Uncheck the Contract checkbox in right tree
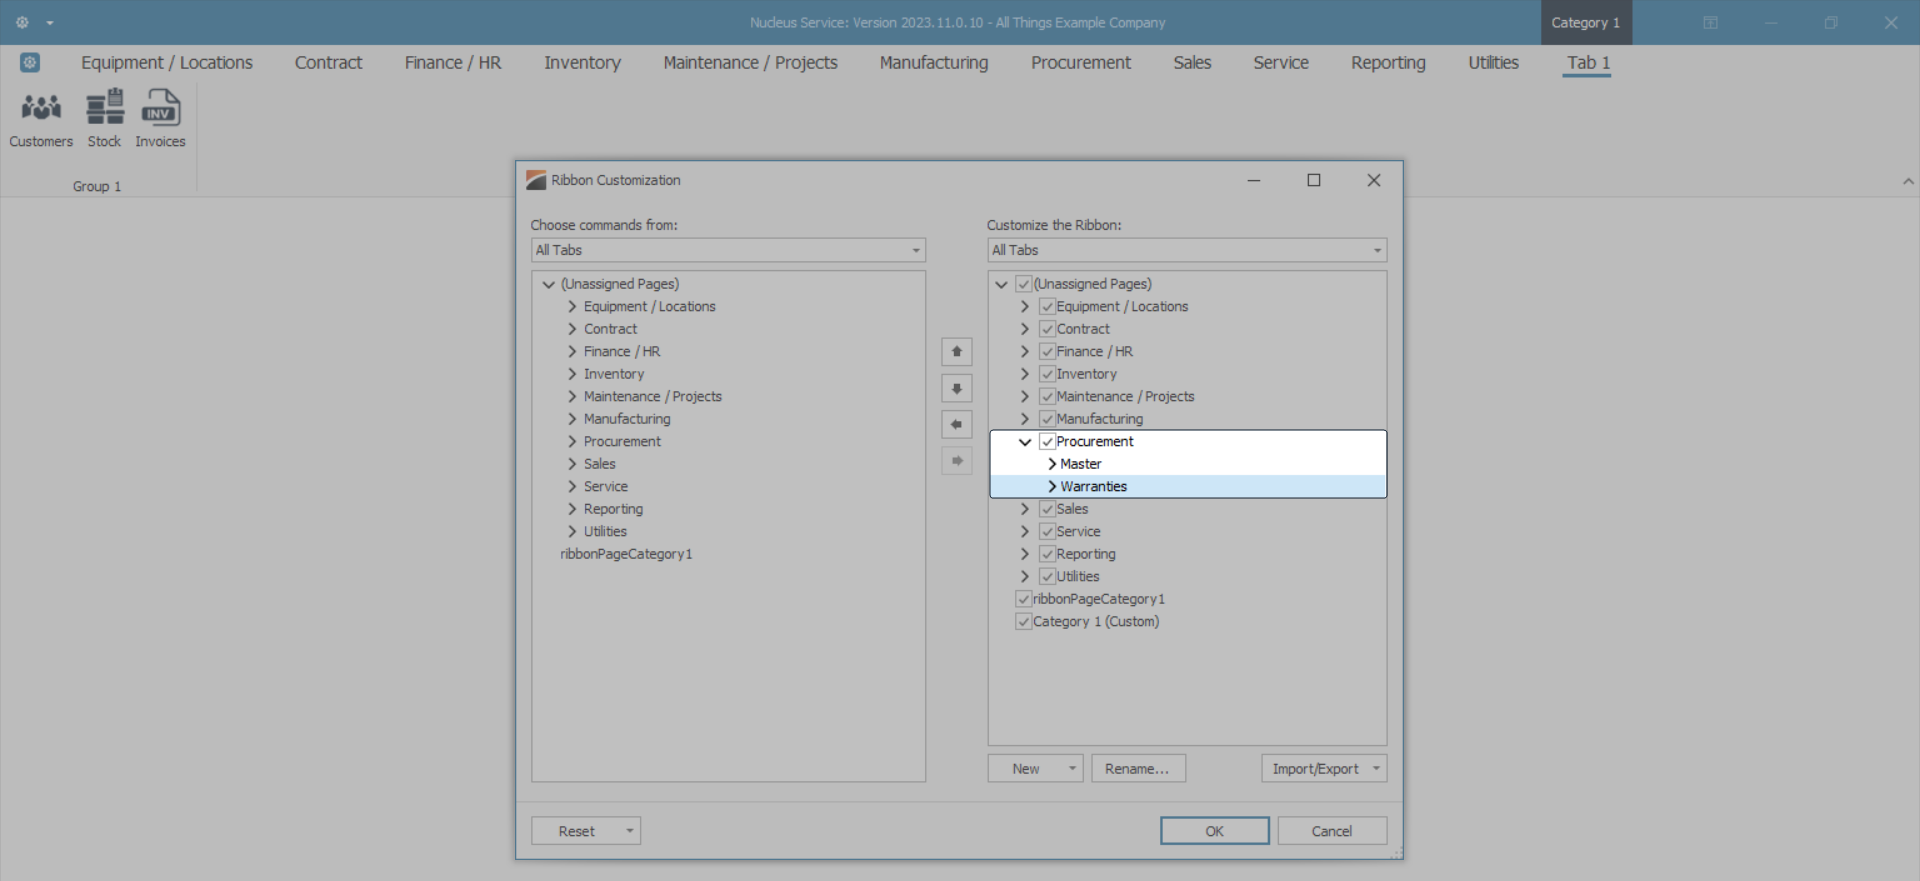This screenshot has height=881, width=1920. [x=1047, y=329]
